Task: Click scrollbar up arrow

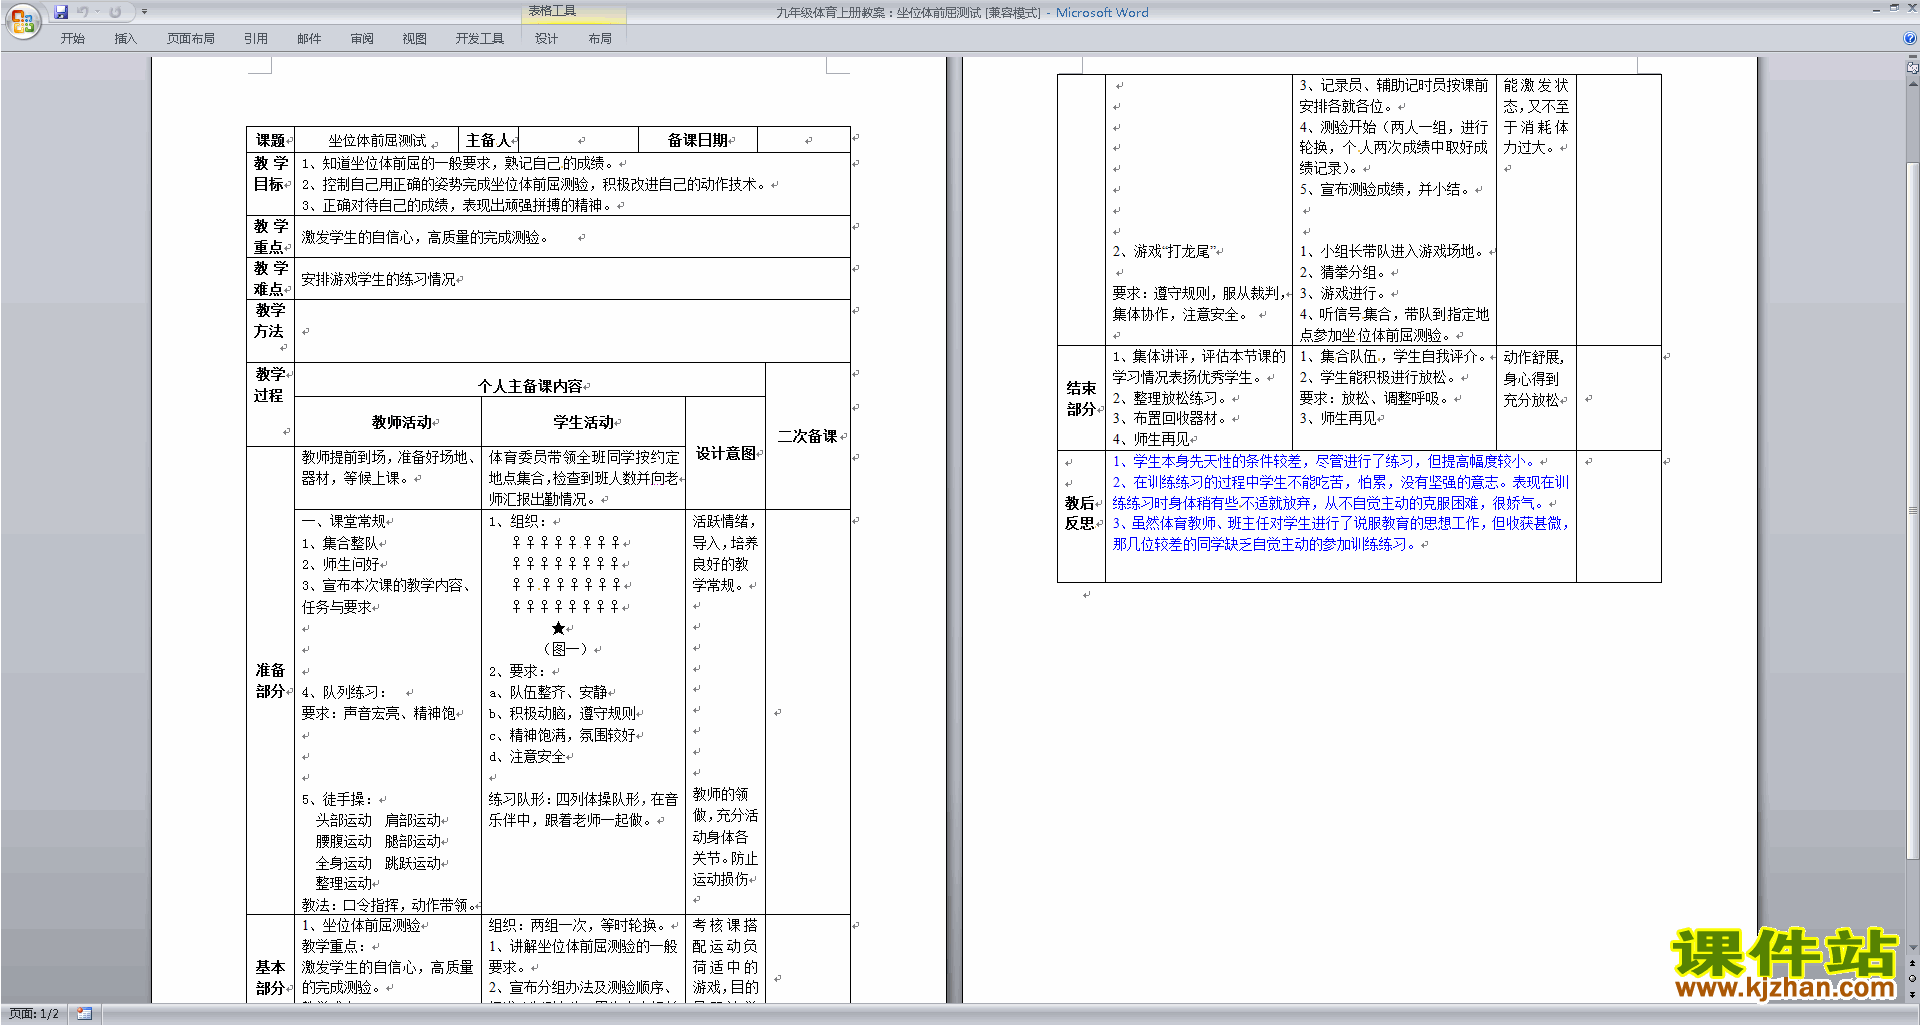Action: (x=1912, y=82)
